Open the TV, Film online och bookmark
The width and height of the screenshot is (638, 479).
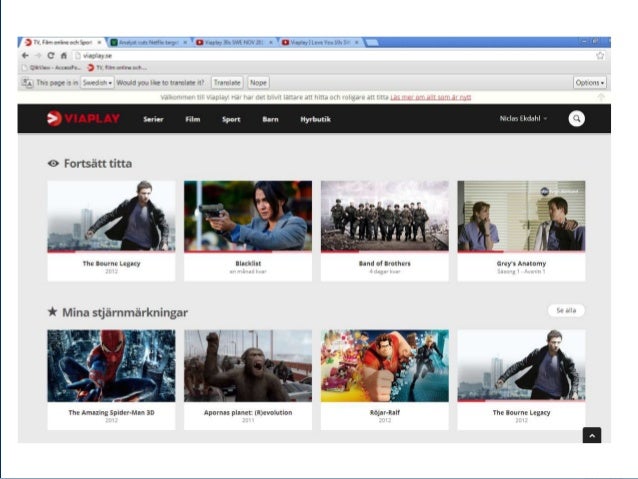(118, 68)
